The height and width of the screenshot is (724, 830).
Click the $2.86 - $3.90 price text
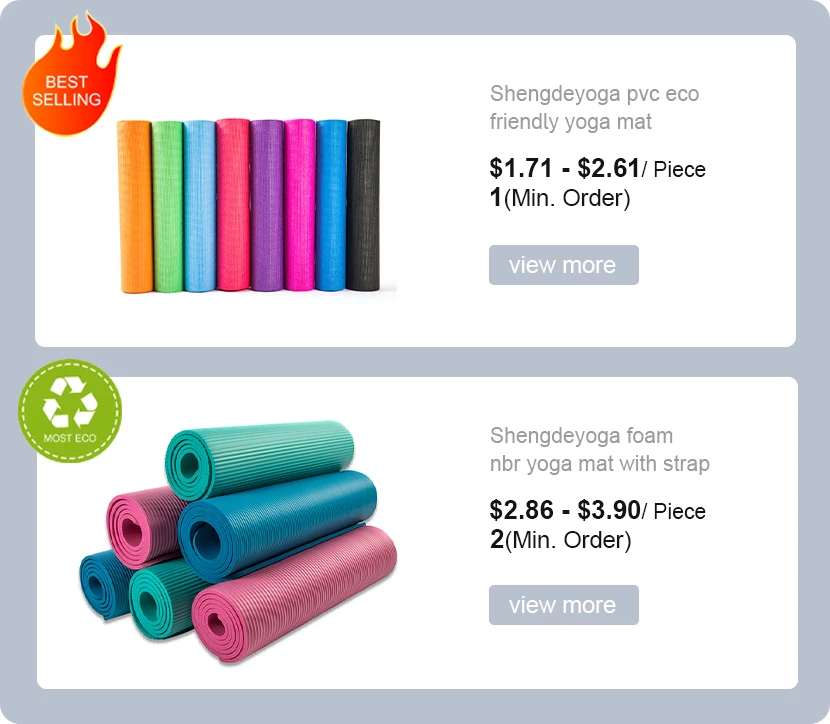click(564, 510)
